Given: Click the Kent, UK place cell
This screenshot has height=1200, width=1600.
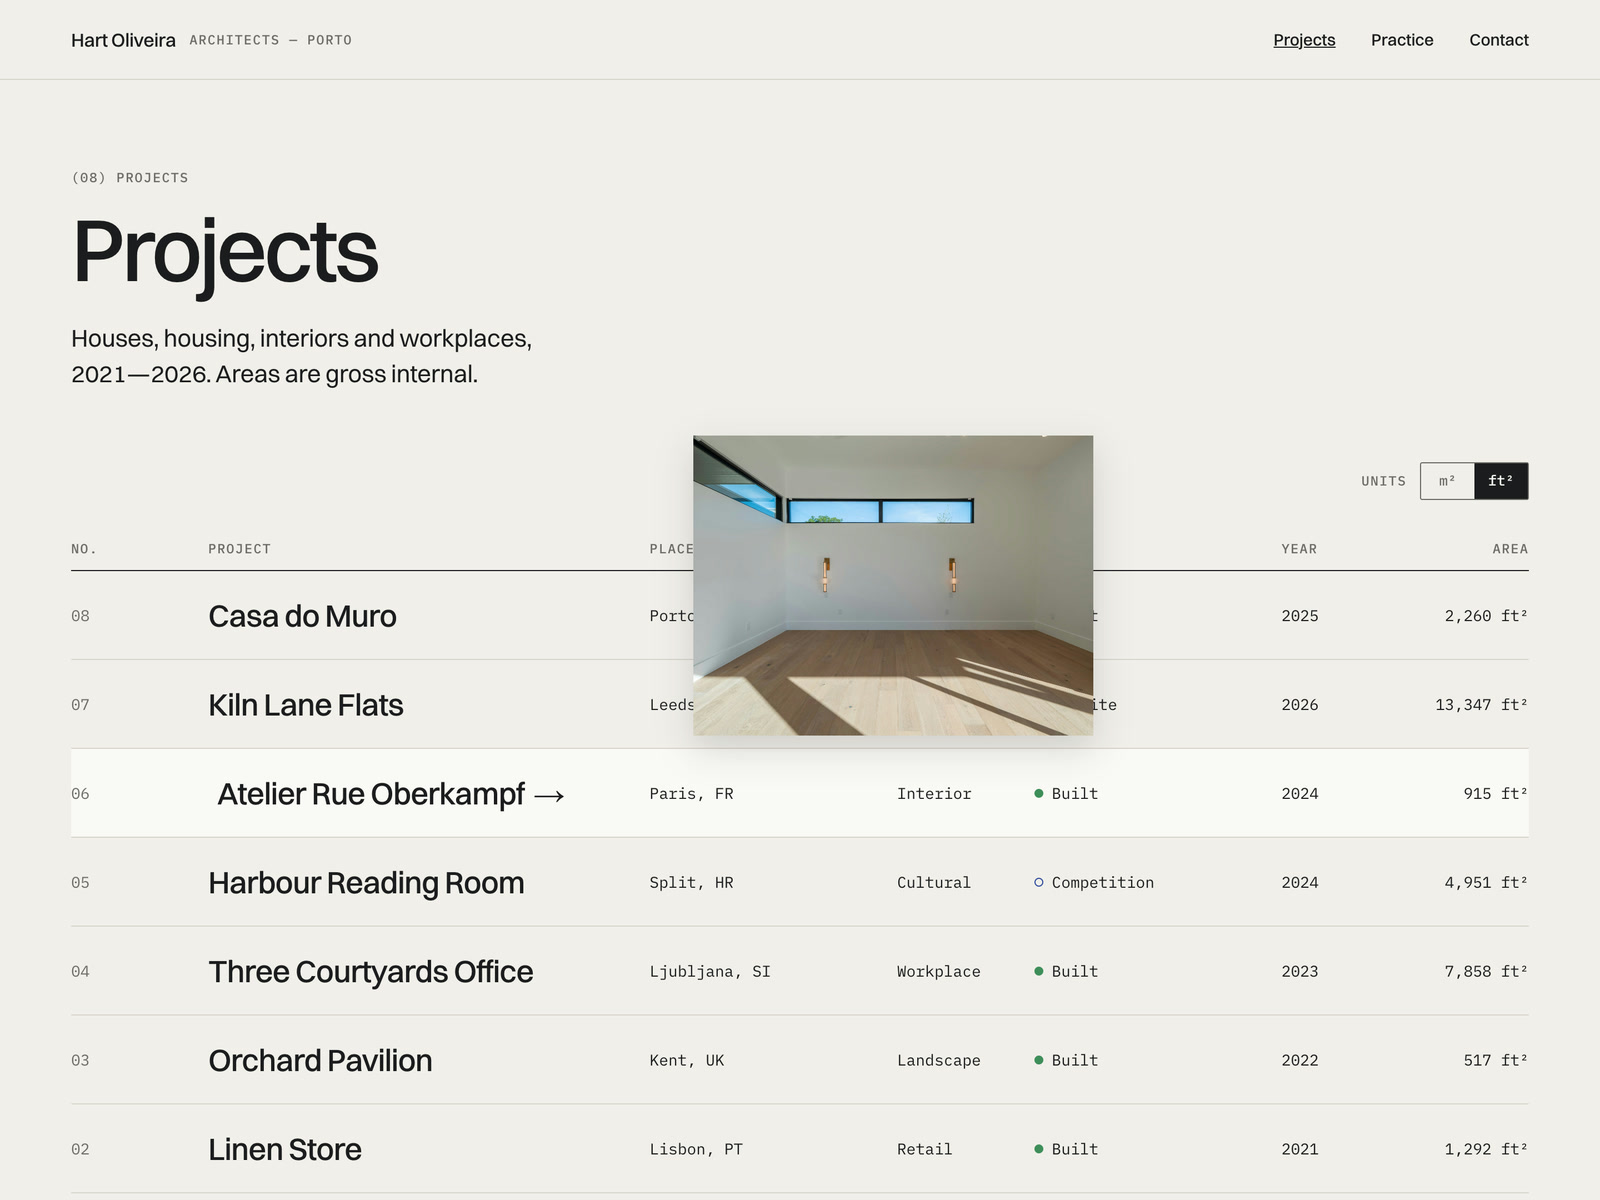Looking at the screenshot, I should click(687, 1061).
